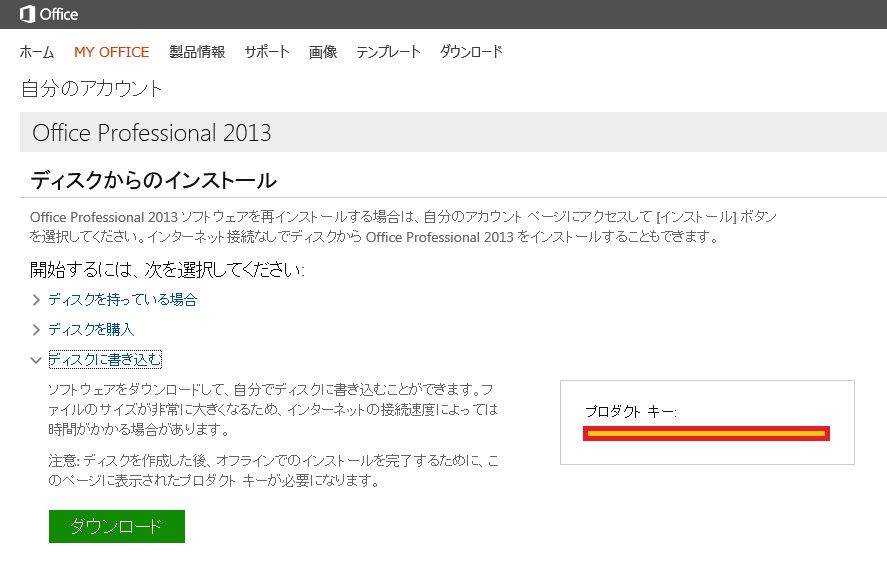Open the ホーム menu item
The width and height of the screenshot is (887, 567).
(x=37, y=52)
